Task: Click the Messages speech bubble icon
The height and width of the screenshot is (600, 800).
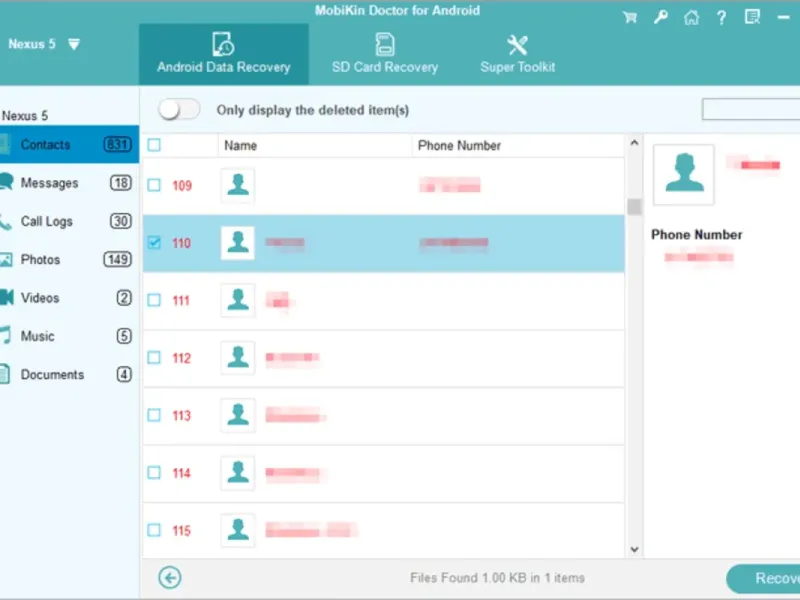Action: click(x=7, y=182)
